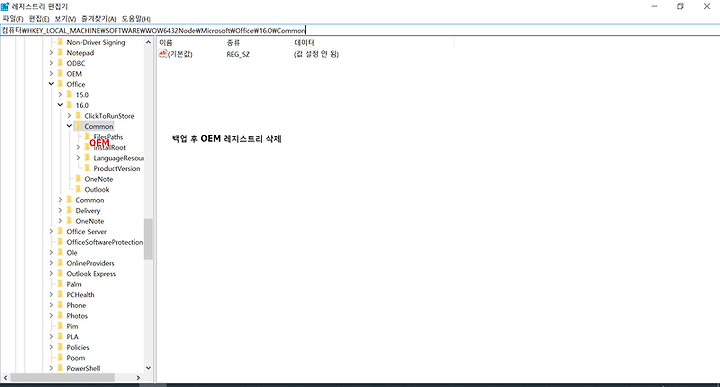Screen dimensions: 720x387
Task: Click the tree pane scroll-left arrow
Action: 5,377
